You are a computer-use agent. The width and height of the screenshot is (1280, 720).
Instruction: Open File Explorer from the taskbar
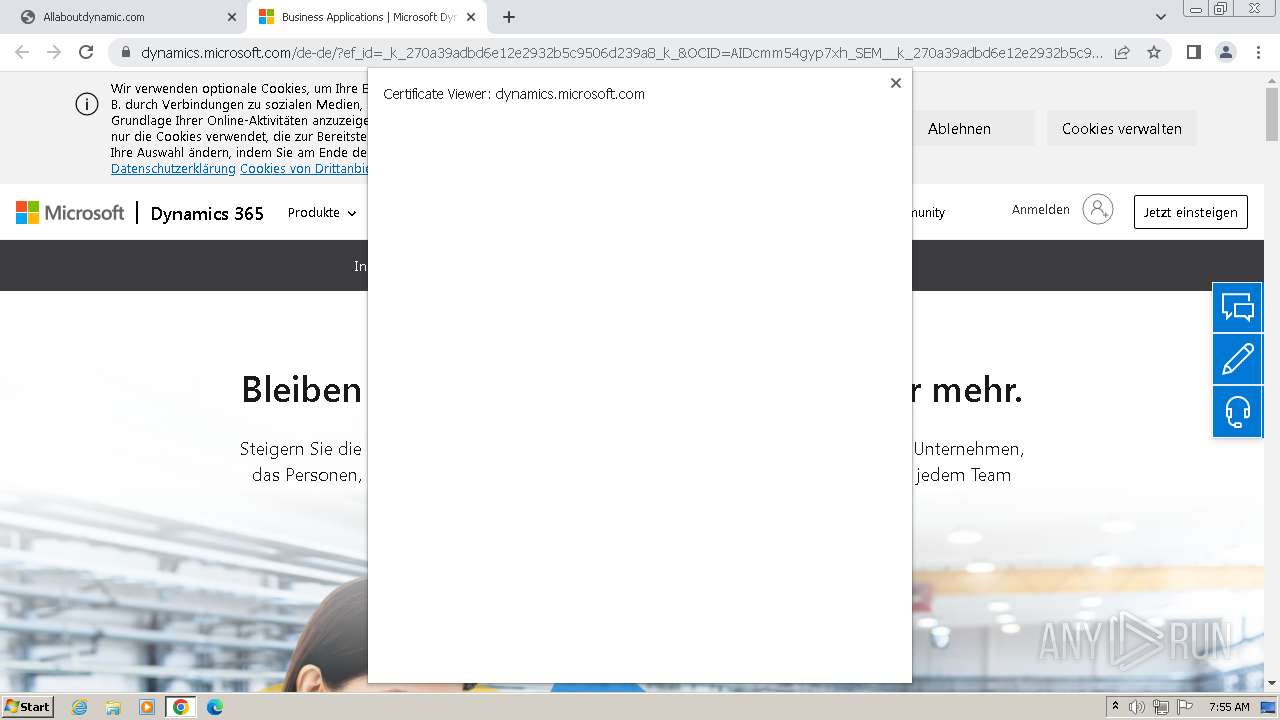click(x=113, y=707)
